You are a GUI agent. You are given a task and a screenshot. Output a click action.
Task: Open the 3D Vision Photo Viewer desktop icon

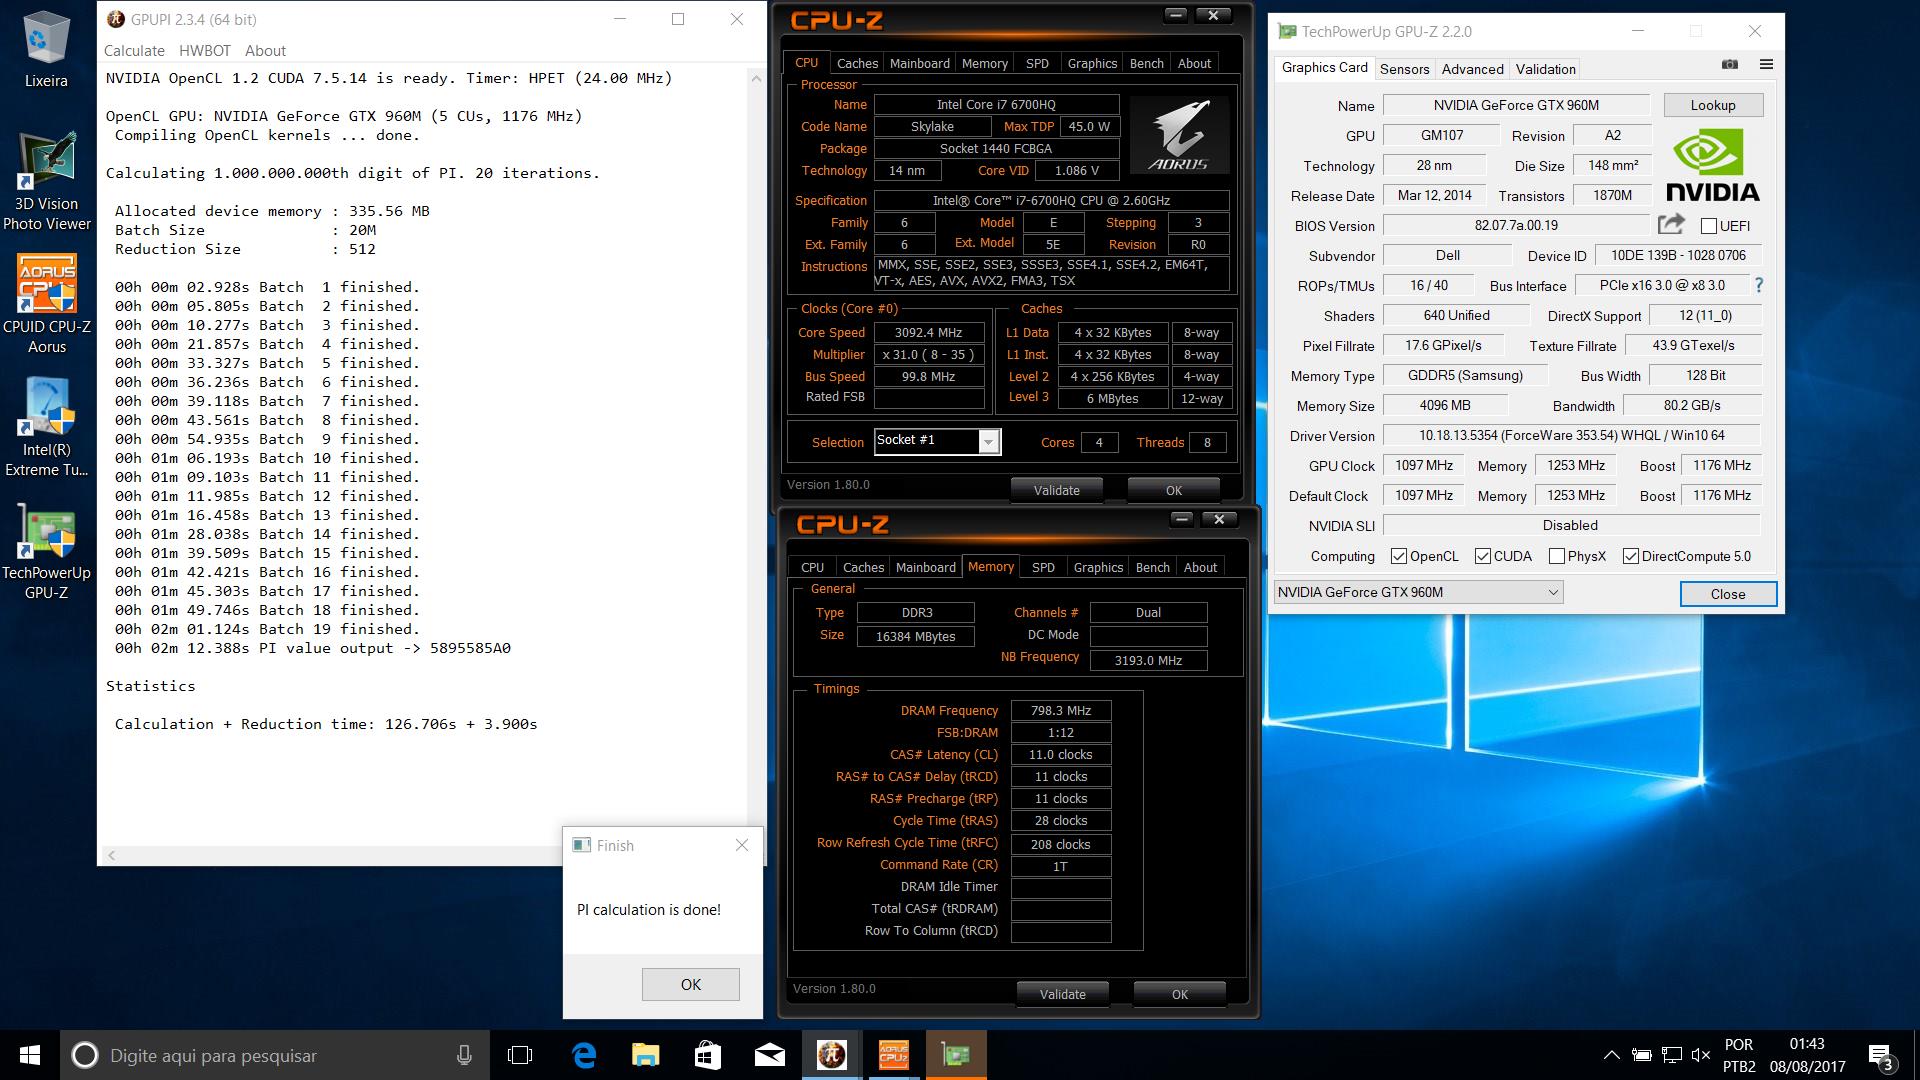[46, 182]
